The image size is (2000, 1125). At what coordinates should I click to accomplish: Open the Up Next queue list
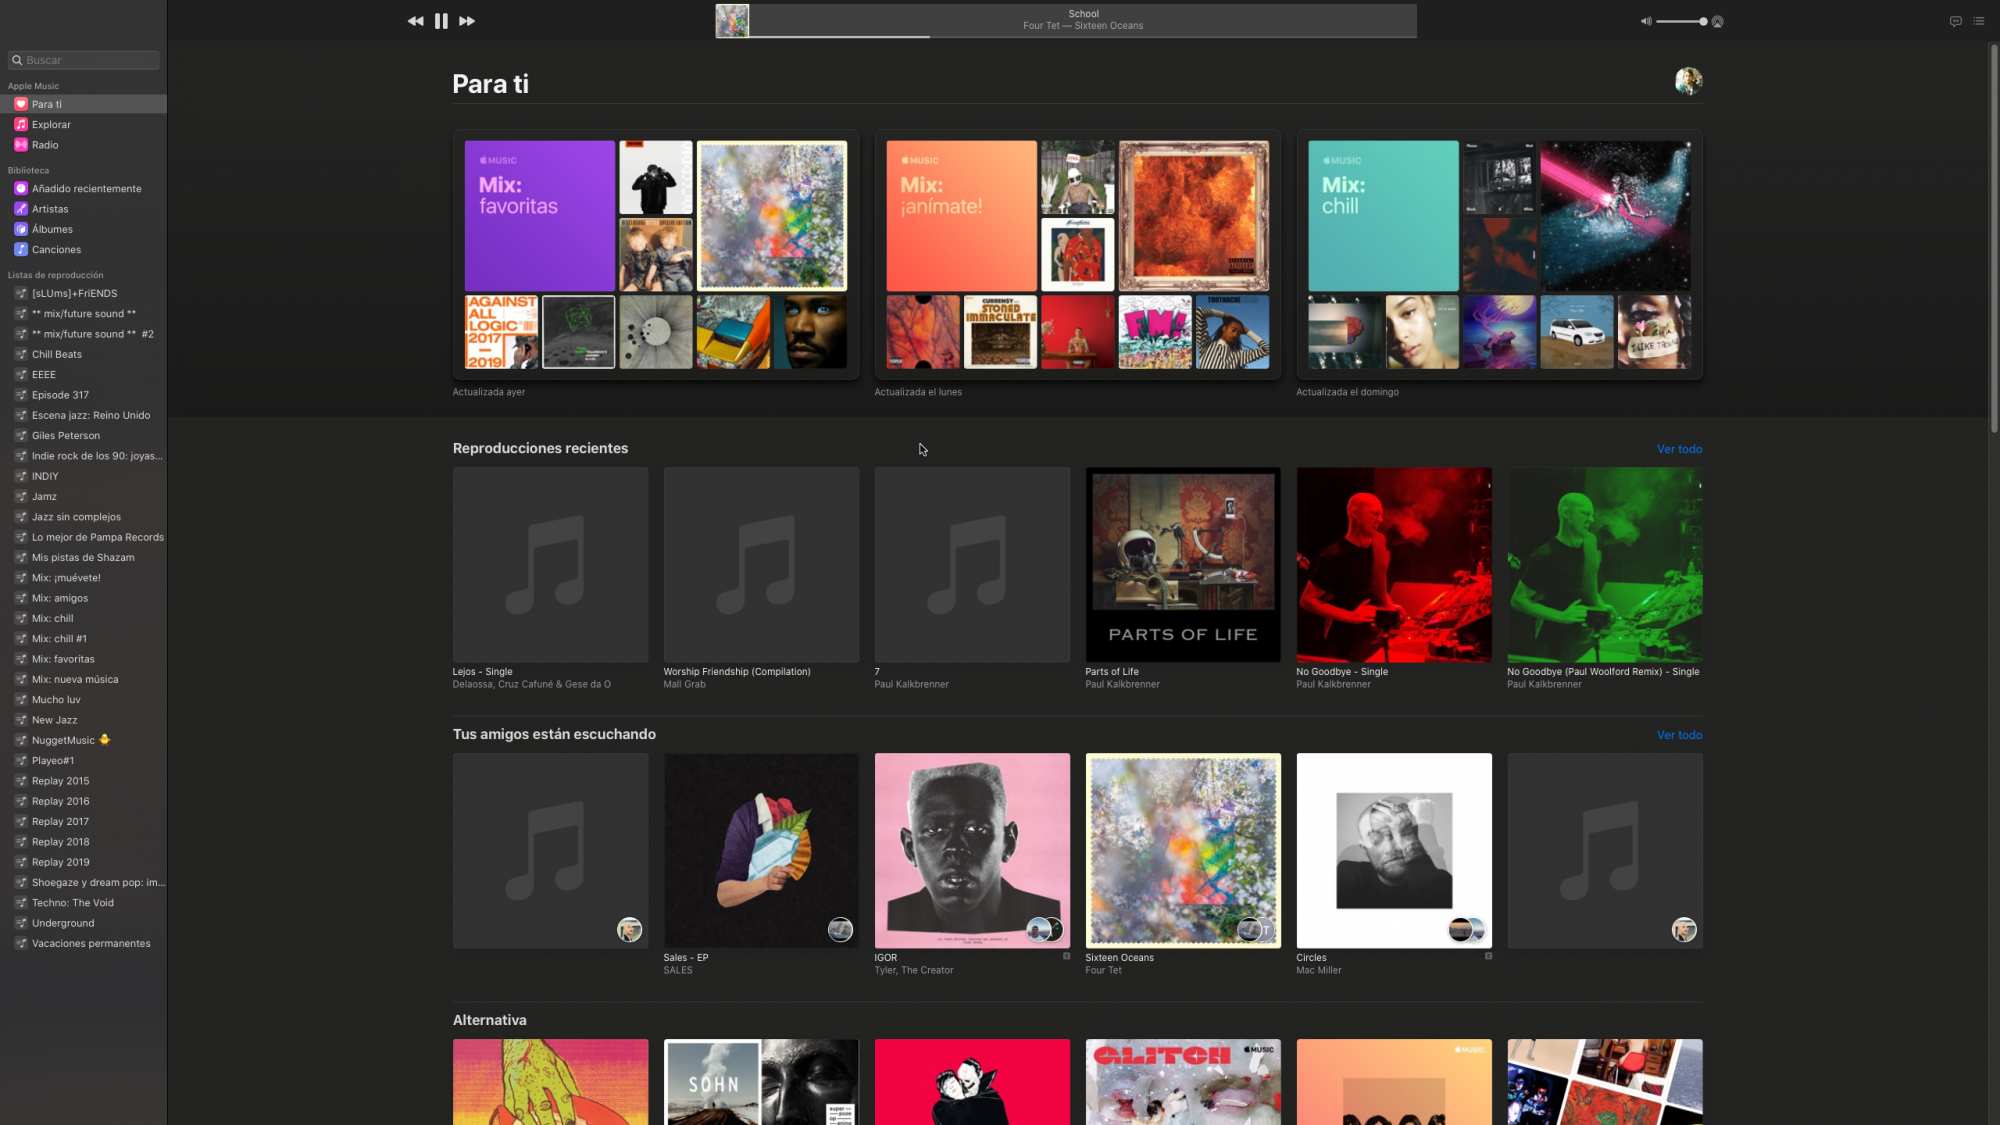coord(1978,21)
